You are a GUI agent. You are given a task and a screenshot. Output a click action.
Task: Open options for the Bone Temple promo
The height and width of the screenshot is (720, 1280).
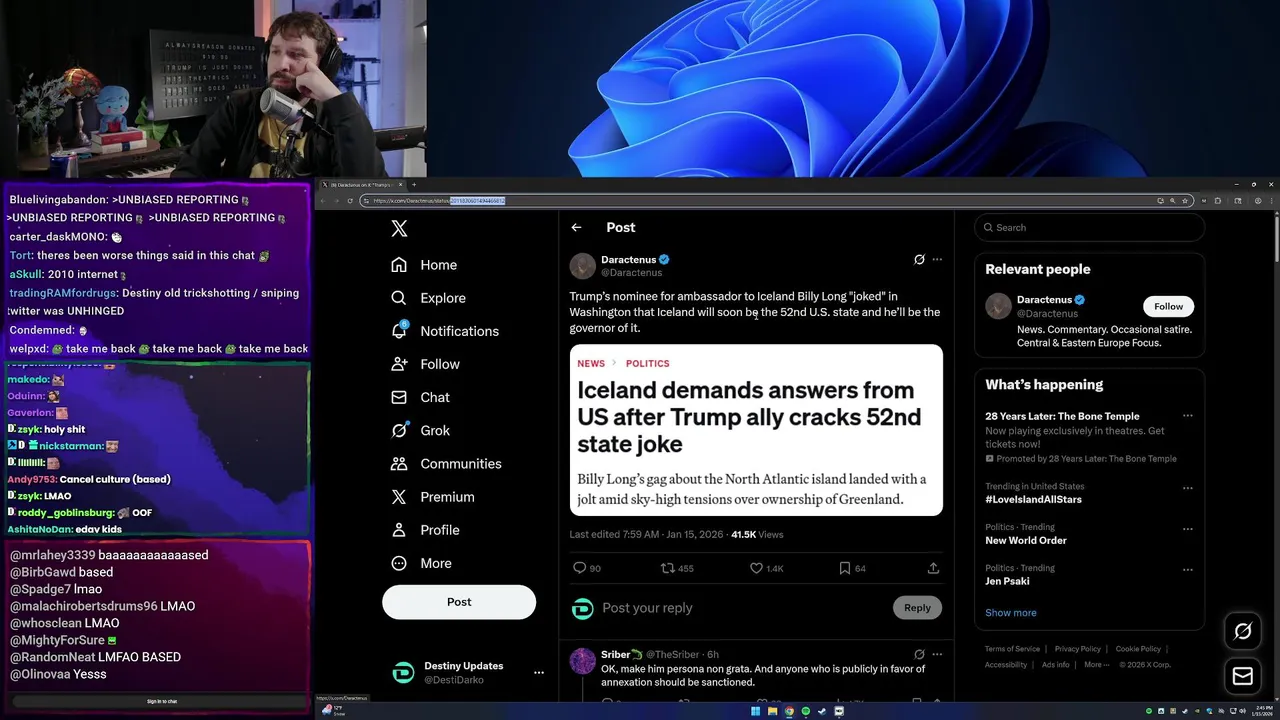coord(1187,416)
